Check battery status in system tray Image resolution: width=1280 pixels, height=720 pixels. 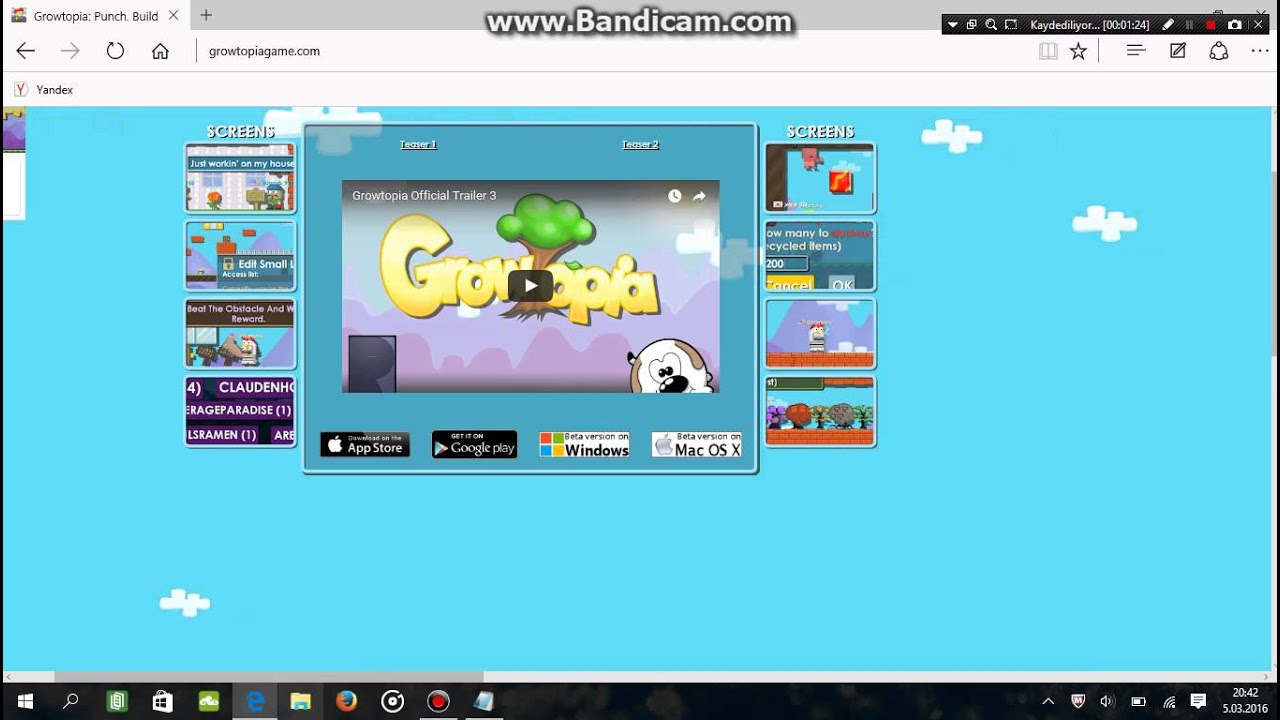coord(1138,701)
